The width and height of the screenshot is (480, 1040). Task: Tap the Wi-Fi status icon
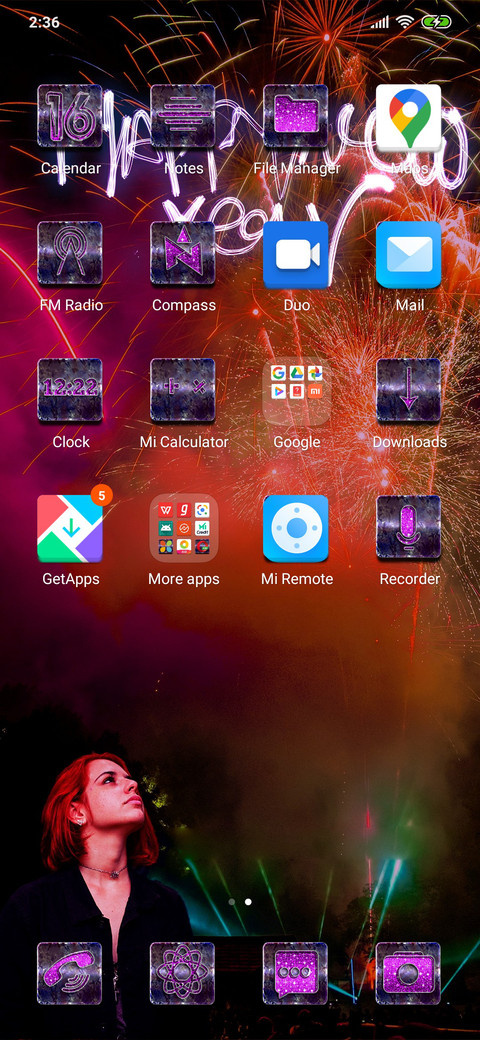(404, 22)
